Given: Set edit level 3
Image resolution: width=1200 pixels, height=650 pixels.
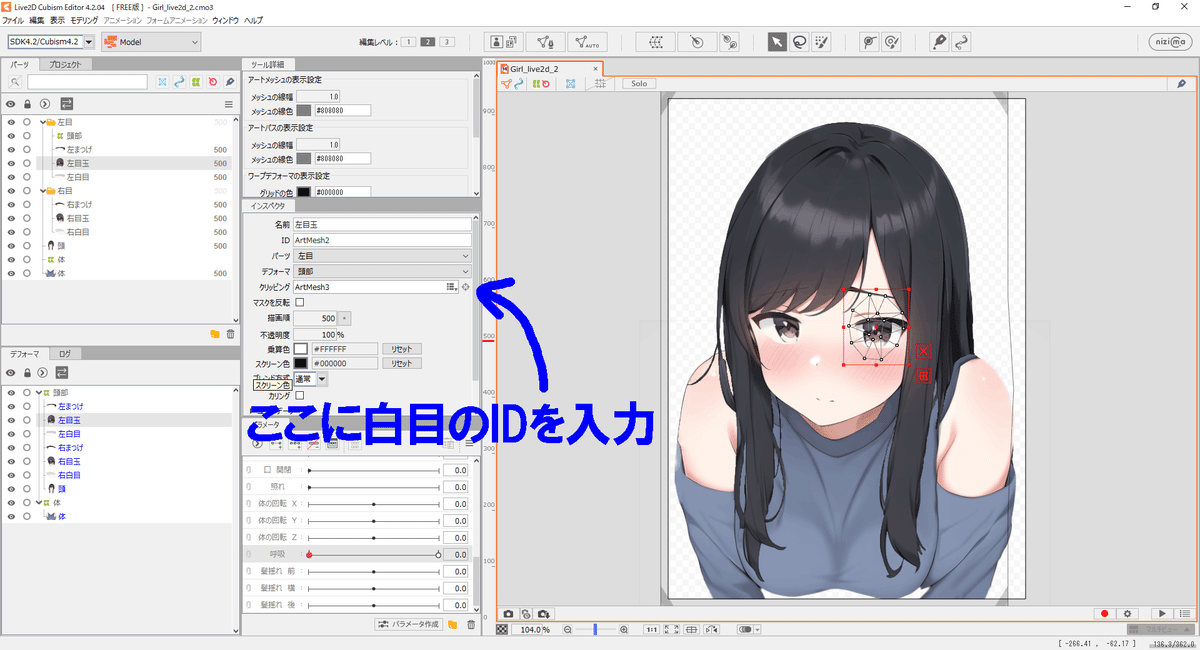Looking at the screenshot, I should [446, 42].
